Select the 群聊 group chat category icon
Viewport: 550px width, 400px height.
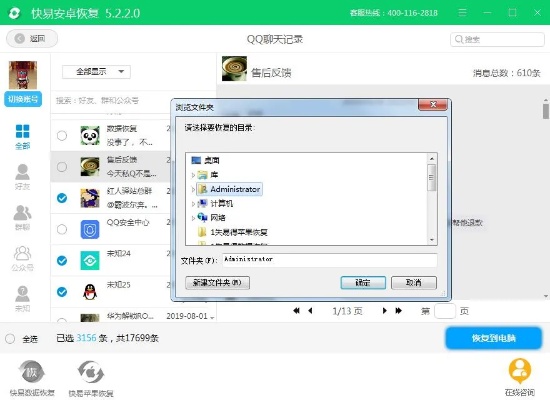(x=22, y=218)
